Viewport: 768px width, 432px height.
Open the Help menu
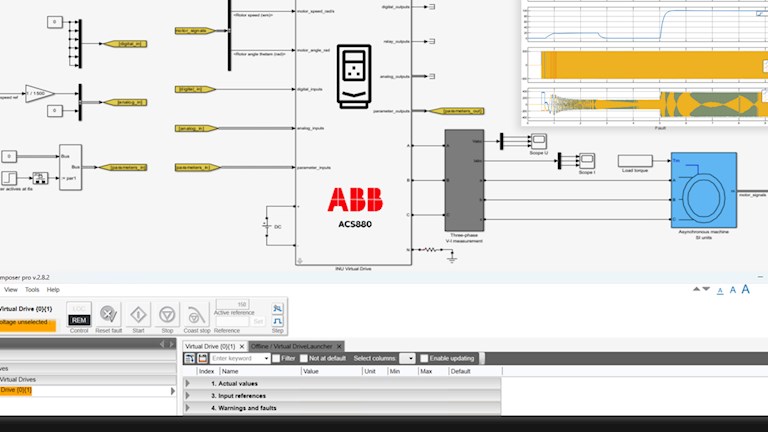[53, 289]
